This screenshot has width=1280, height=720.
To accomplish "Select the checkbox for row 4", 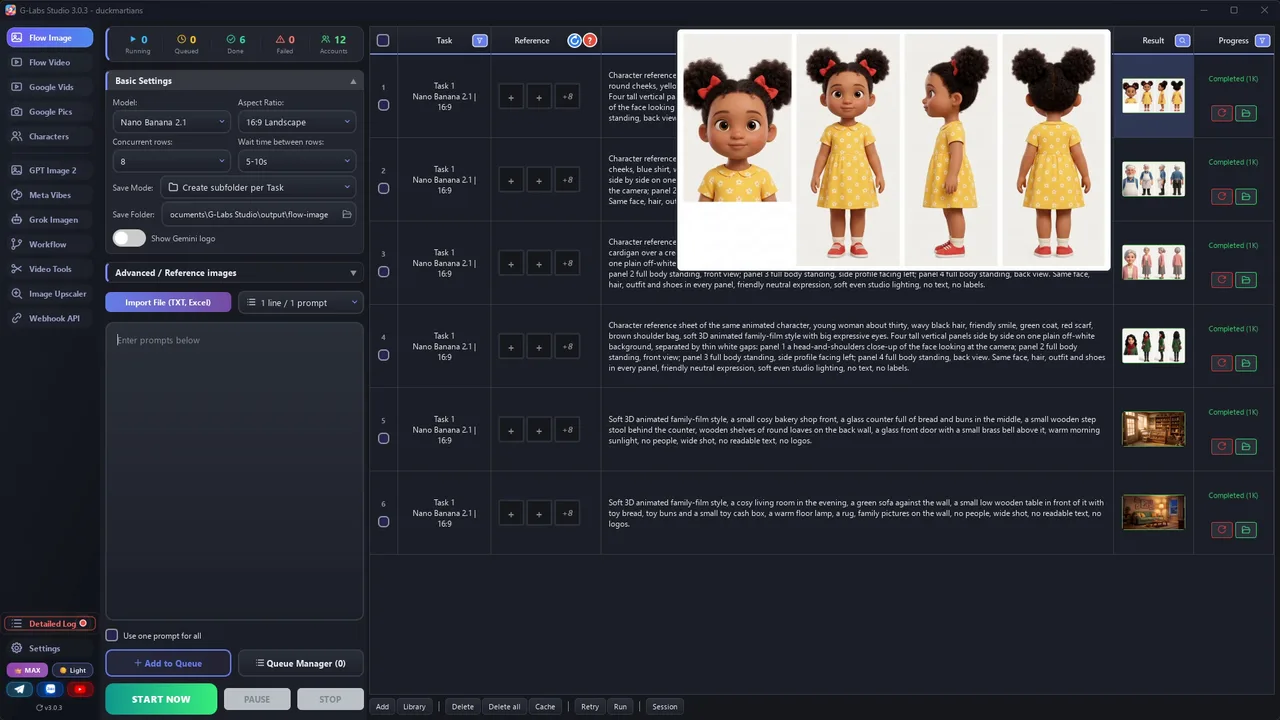I will click(383, 355).
